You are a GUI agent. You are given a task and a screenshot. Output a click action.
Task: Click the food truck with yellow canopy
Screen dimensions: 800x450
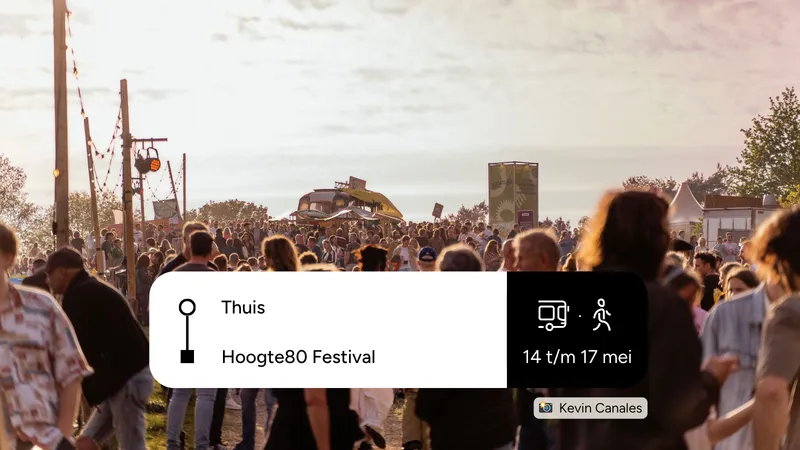pos(349,203)
